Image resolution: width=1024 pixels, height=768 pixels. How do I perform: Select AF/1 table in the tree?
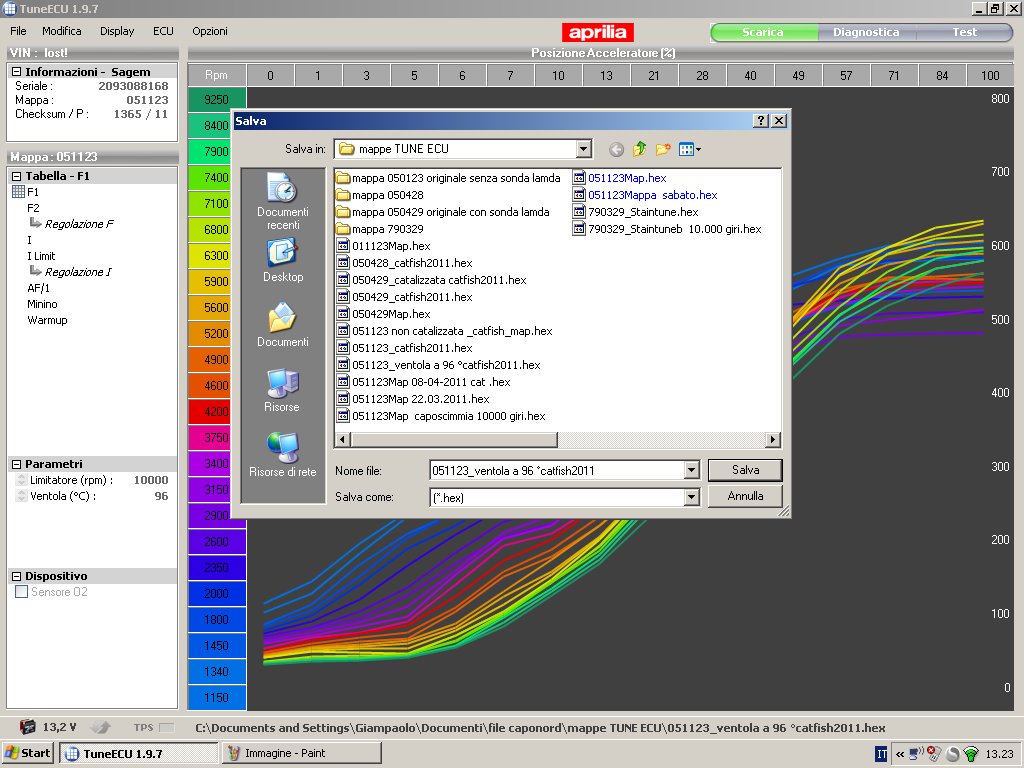click(x=39, y=288)
